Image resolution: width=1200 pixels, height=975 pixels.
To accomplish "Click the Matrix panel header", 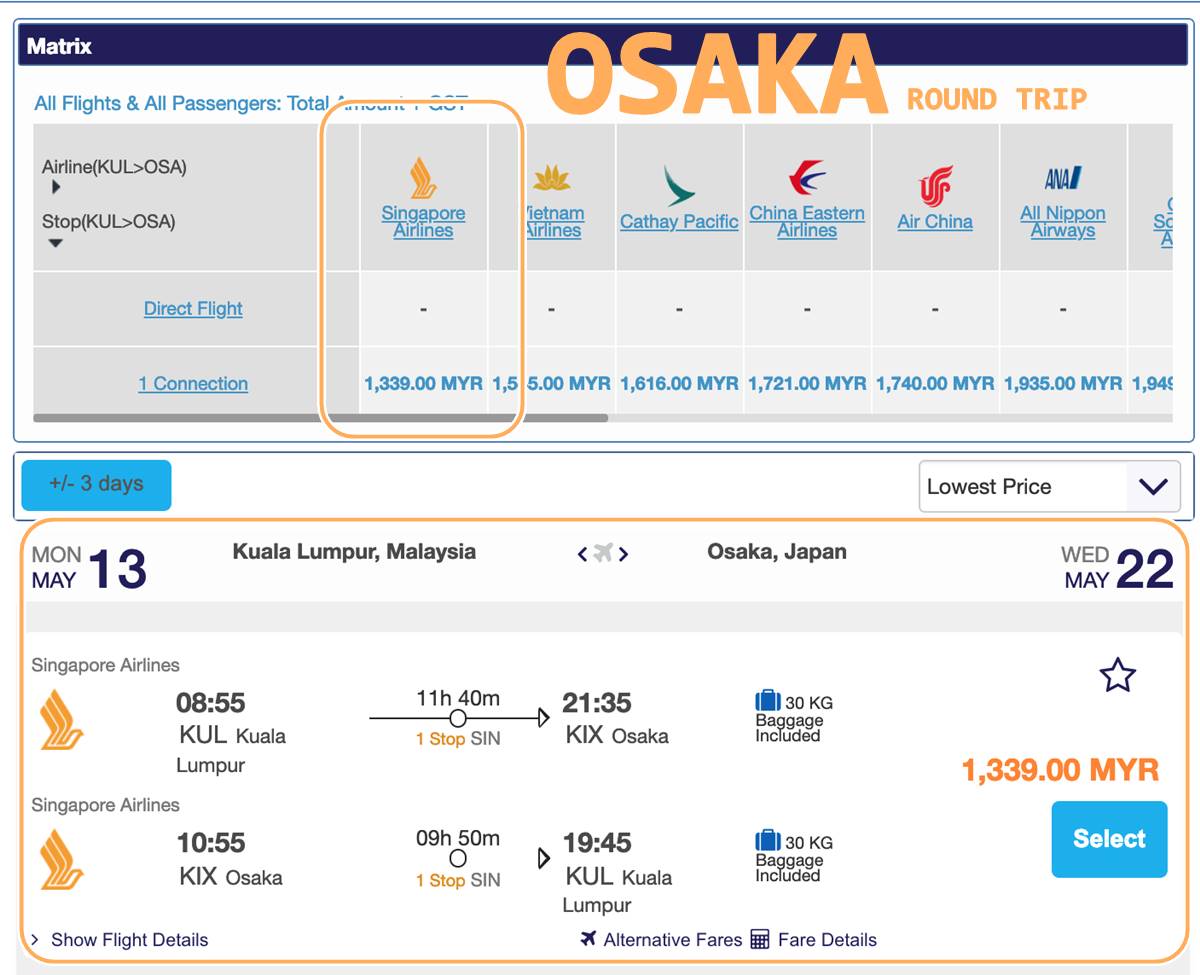I will pyautogui.click(x=603, y=45).
